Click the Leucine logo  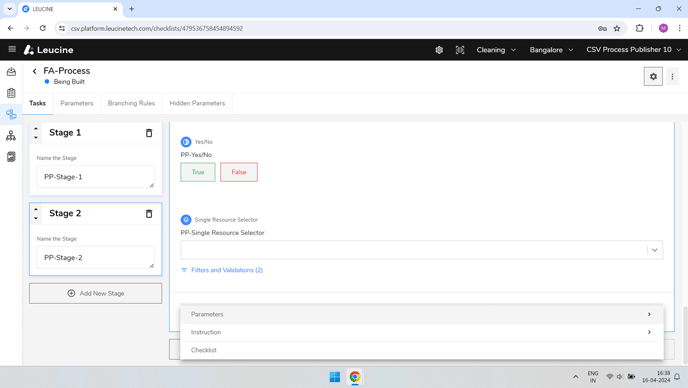pos(48,50)
